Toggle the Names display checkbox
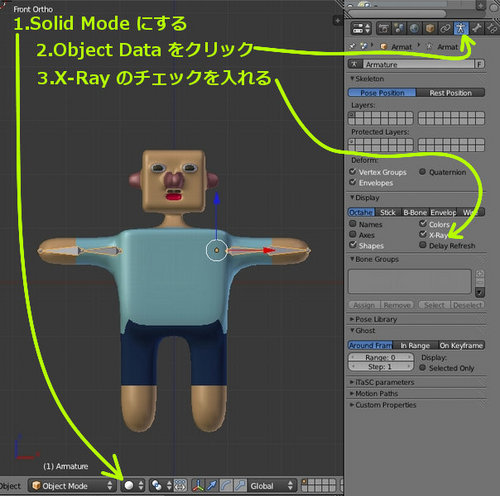Viewport: 500px width, 496px height. click(353, 224)
